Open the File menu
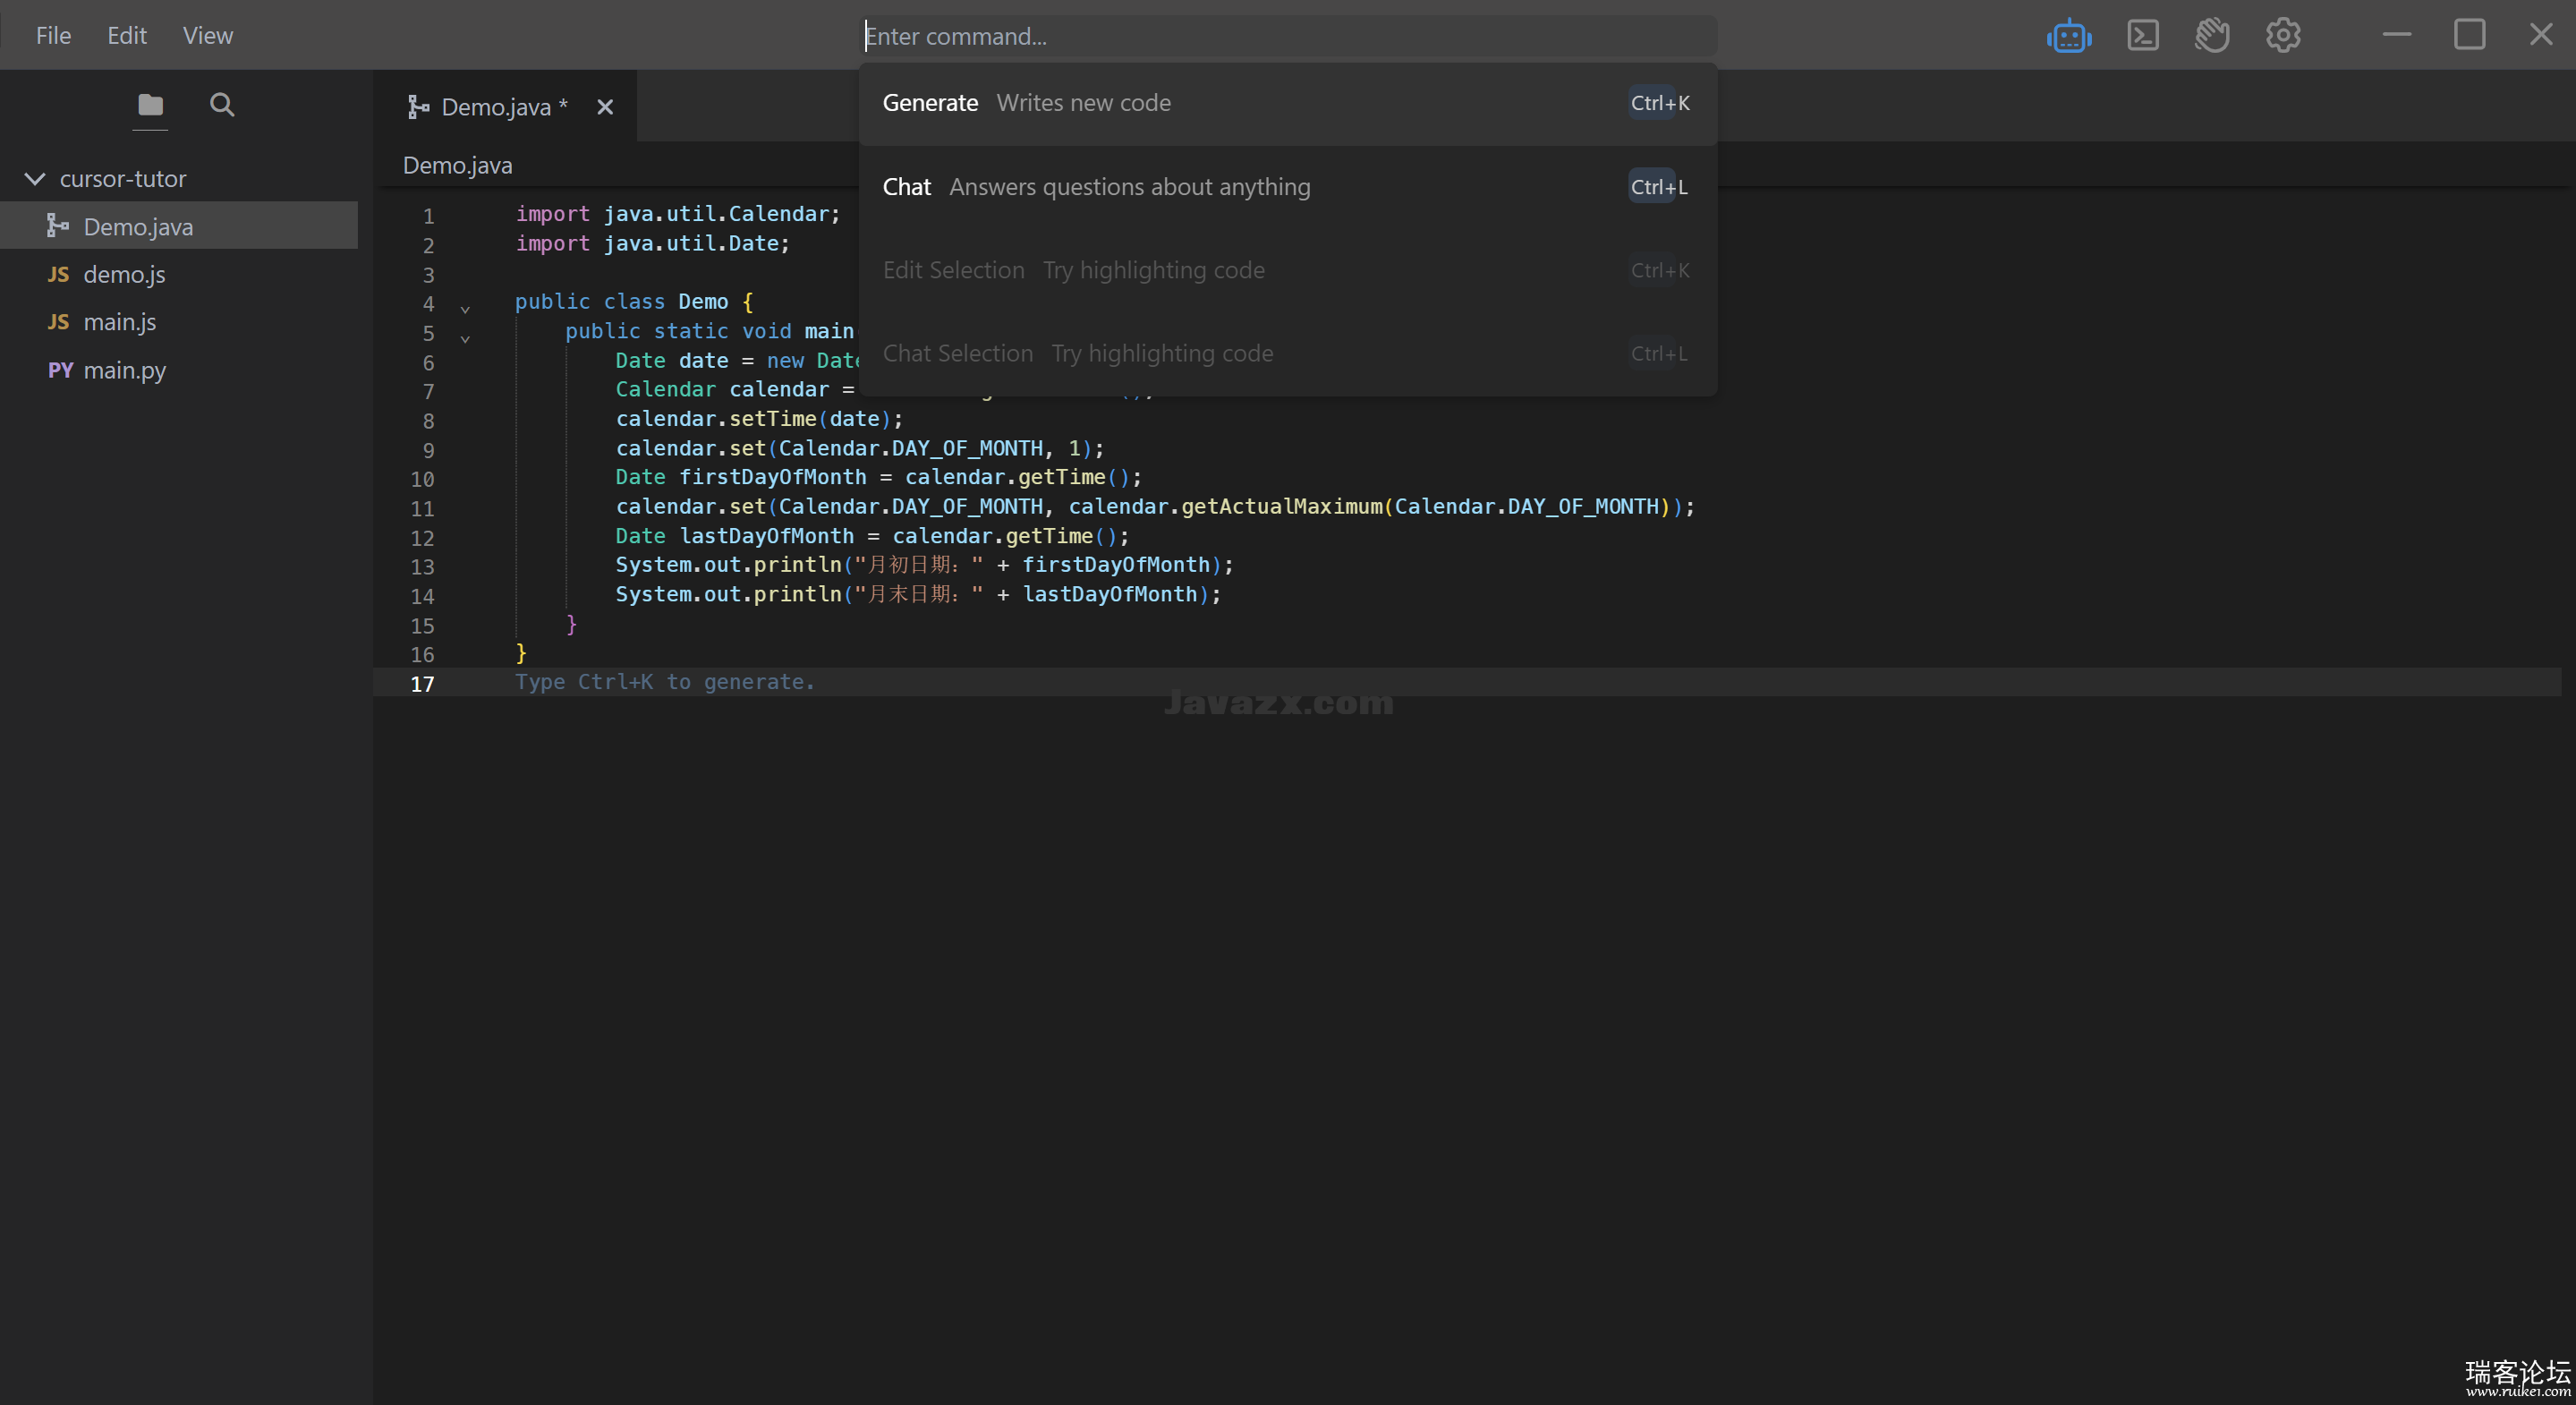Screen dimensions: 2576x1405 pyautogui.click(x=53, y=36)
